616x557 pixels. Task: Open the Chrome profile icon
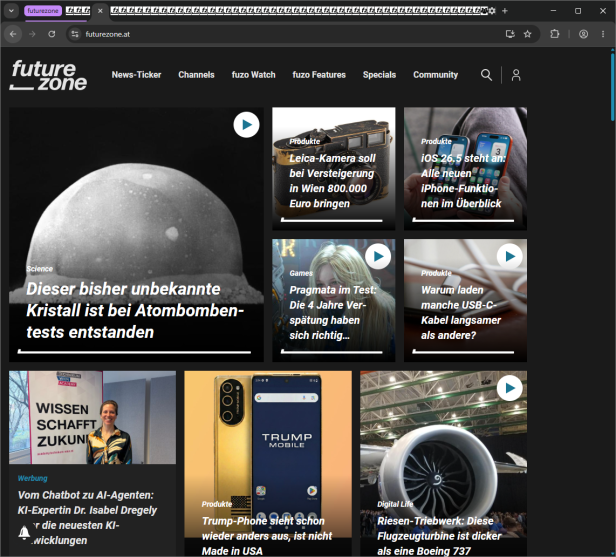[x=583, y=34]
